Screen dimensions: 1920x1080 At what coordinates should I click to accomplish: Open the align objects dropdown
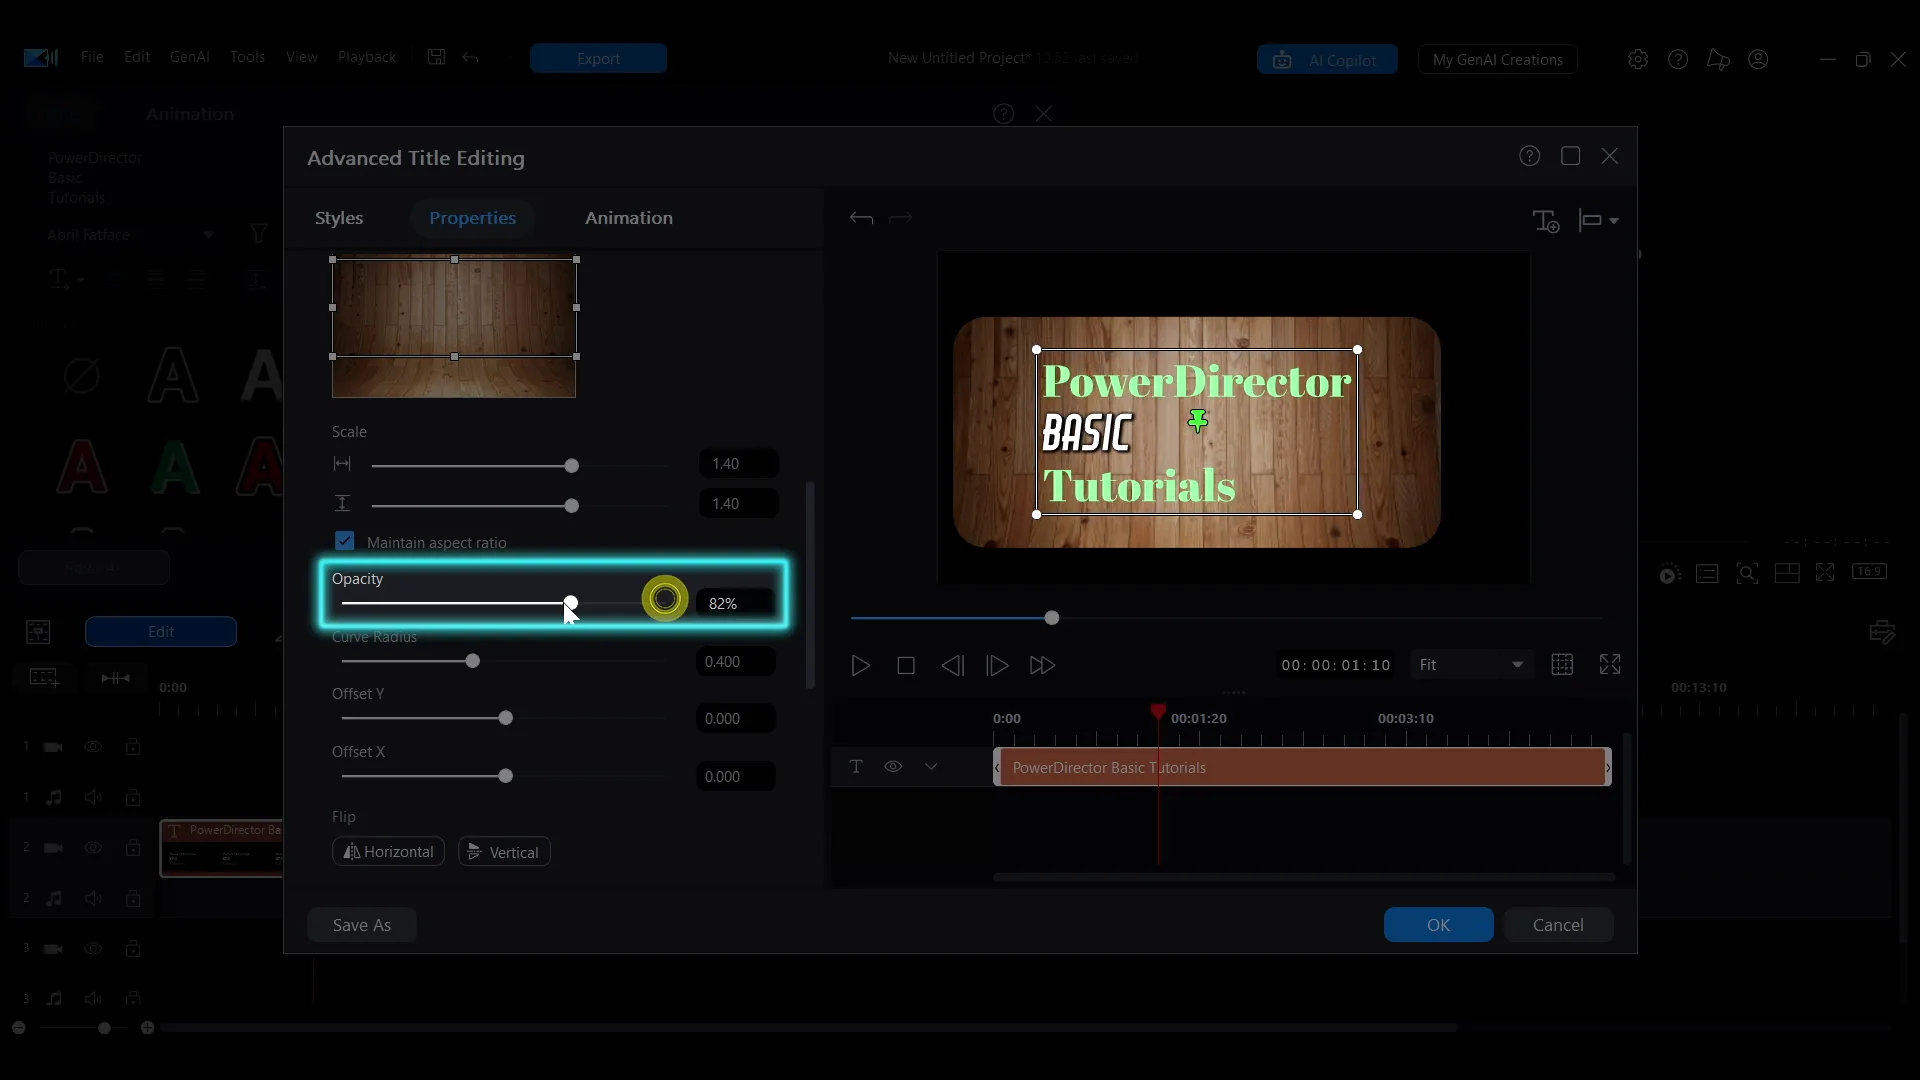(1598, 220)
